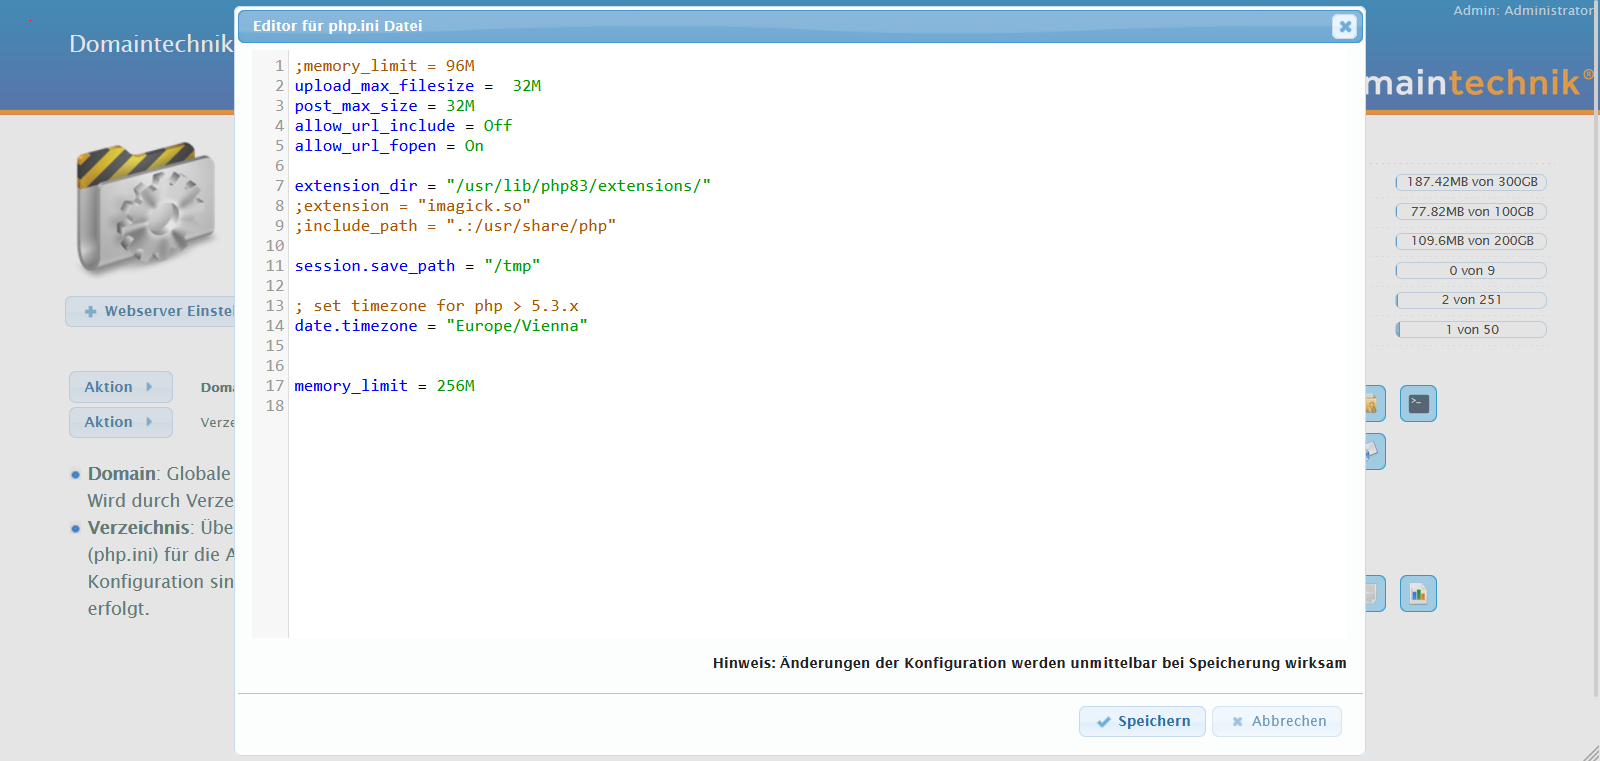Click the 187.42MB von 300GB usage bar
This screenshot has height=761, width=1600.
click(x=1471, y=182)
